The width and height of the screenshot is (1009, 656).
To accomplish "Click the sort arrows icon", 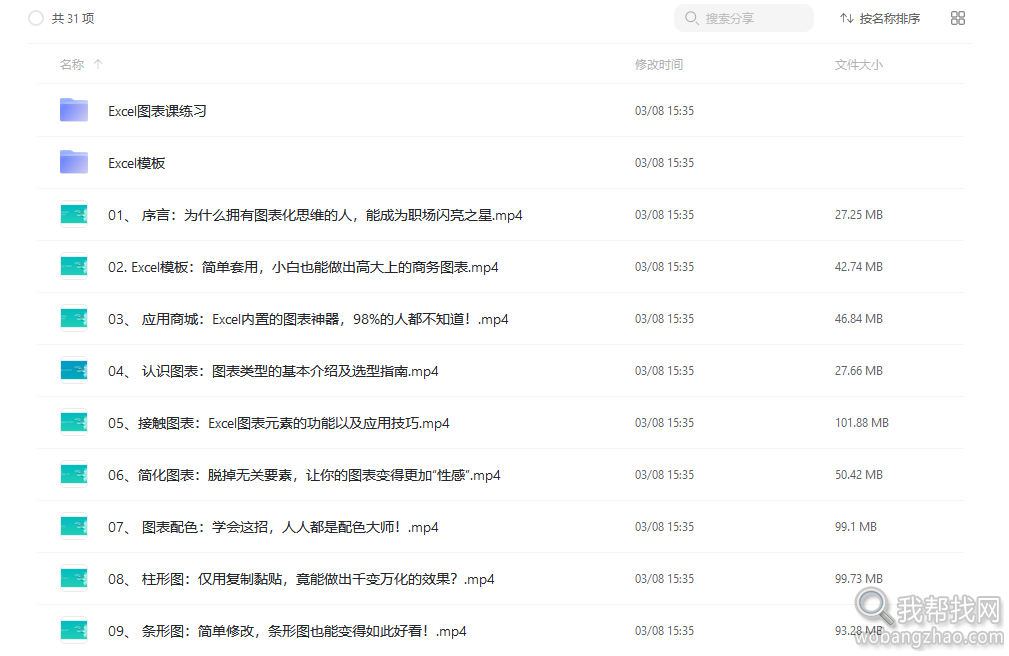I will (x=847, y=18).
